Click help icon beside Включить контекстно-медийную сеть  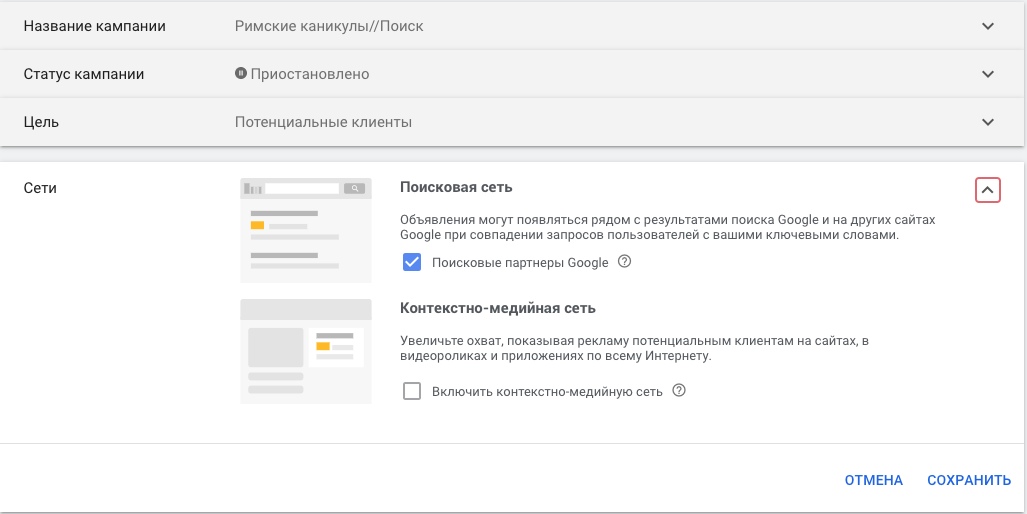pos(679,391)
